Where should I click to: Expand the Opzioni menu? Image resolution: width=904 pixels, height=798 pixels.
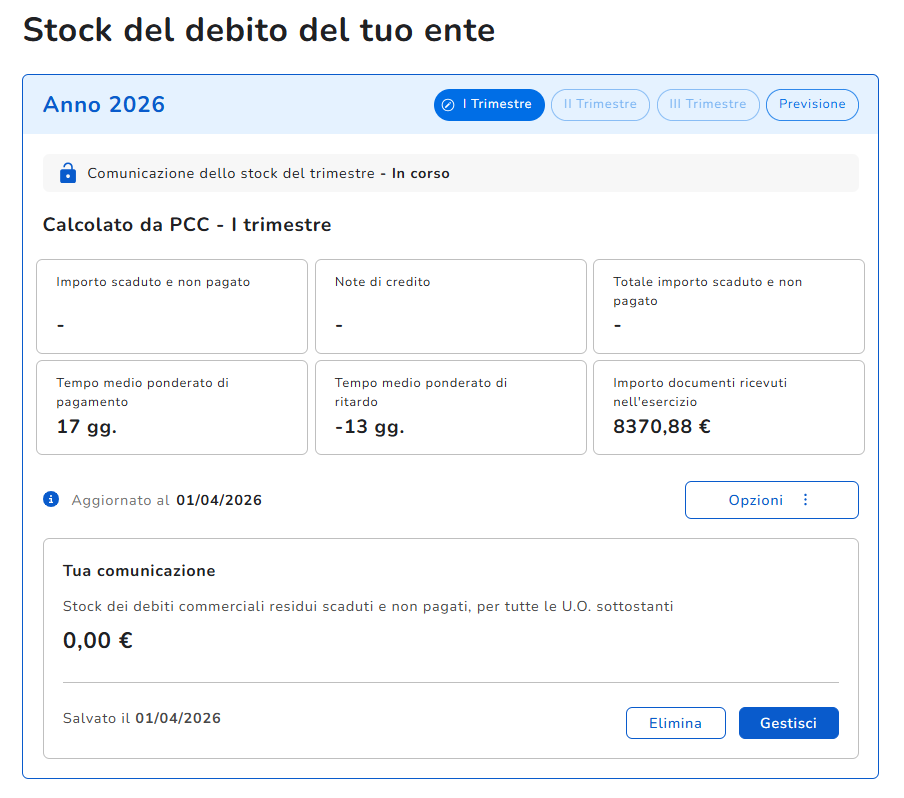click(771, 500)
